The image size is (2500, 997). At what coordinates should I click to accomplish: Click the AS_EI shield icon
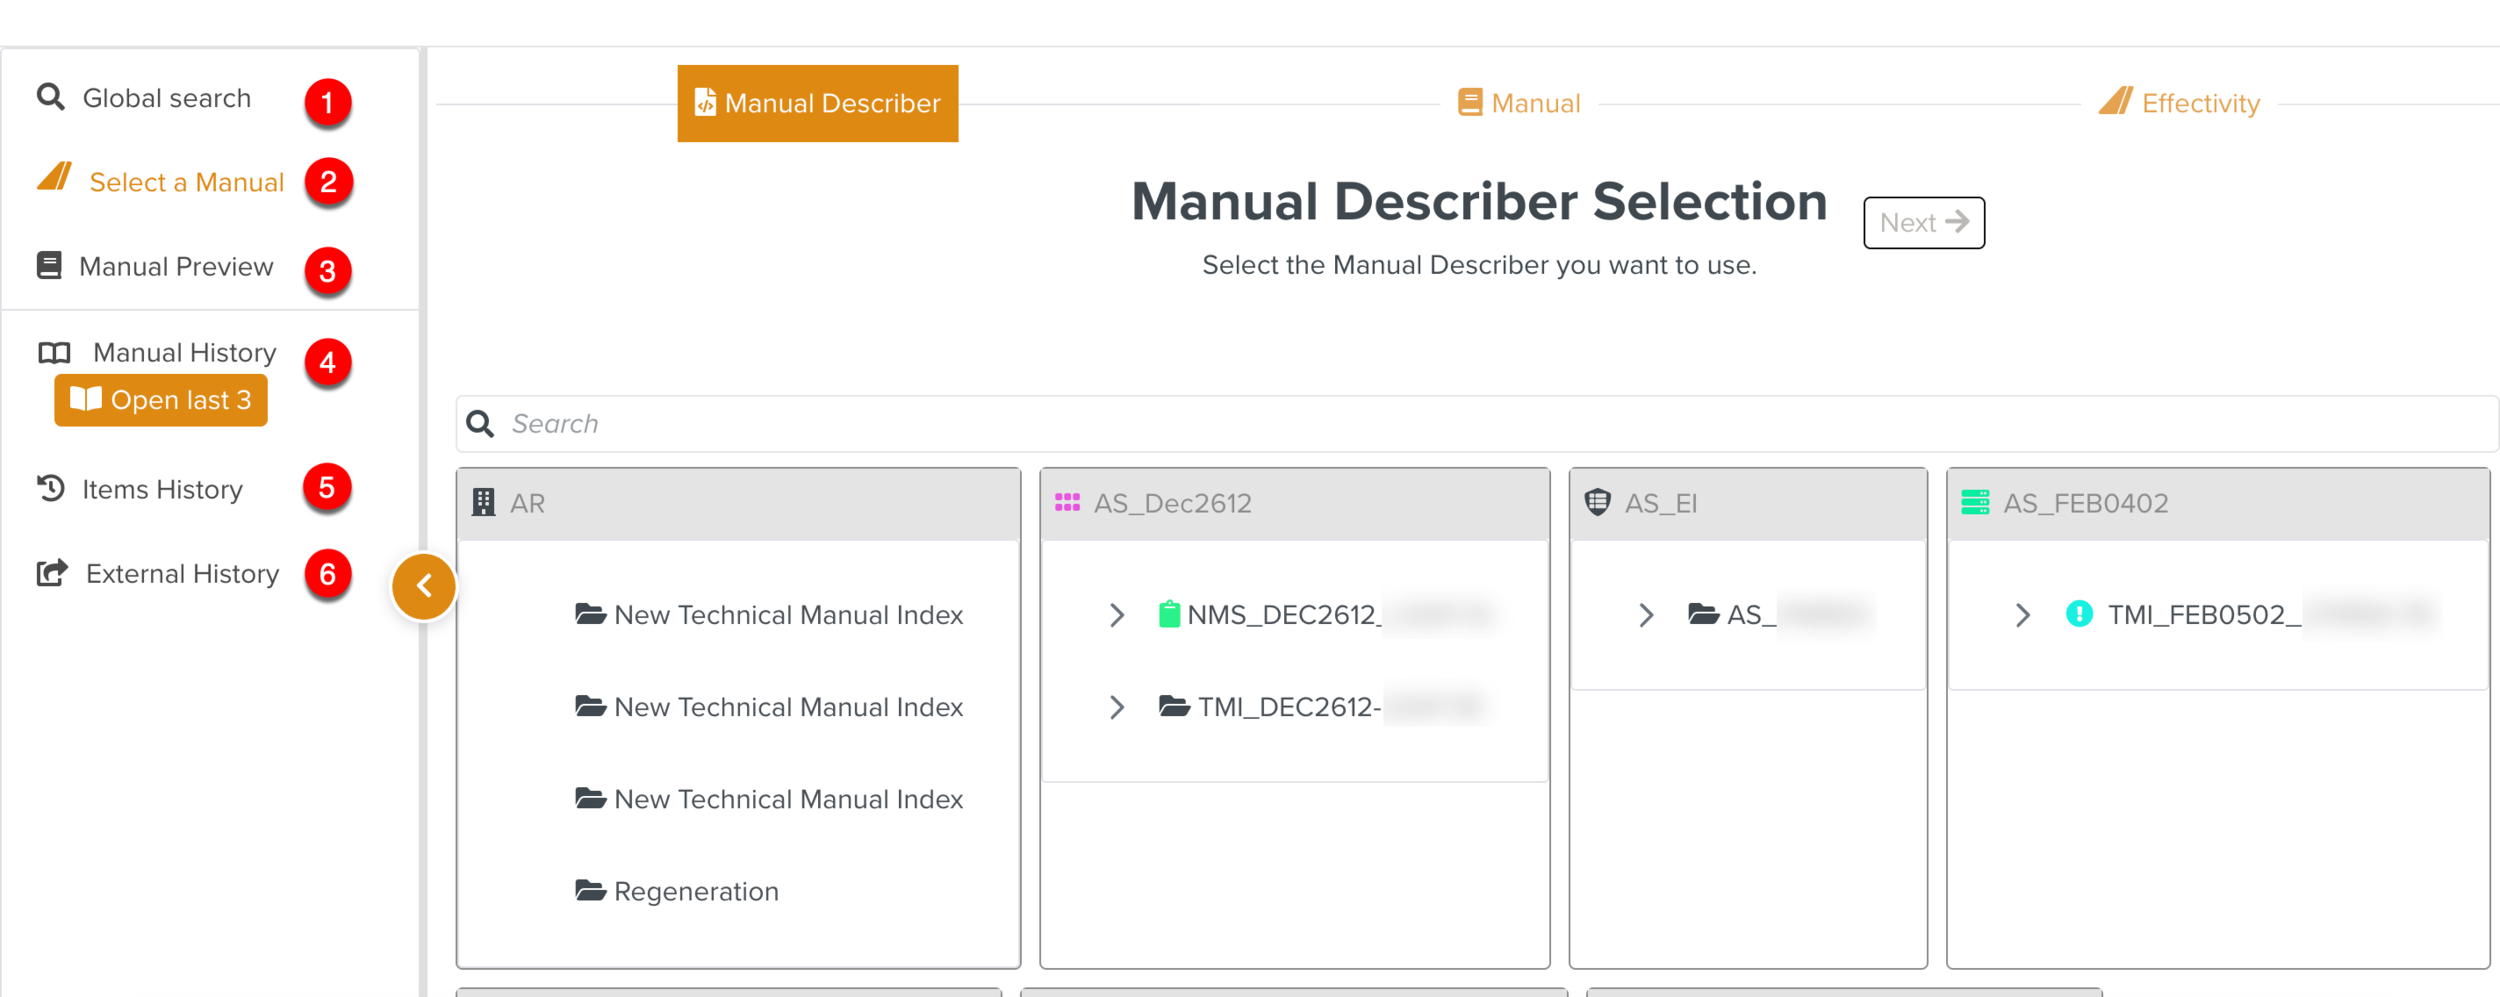[x=1597, y=503]
